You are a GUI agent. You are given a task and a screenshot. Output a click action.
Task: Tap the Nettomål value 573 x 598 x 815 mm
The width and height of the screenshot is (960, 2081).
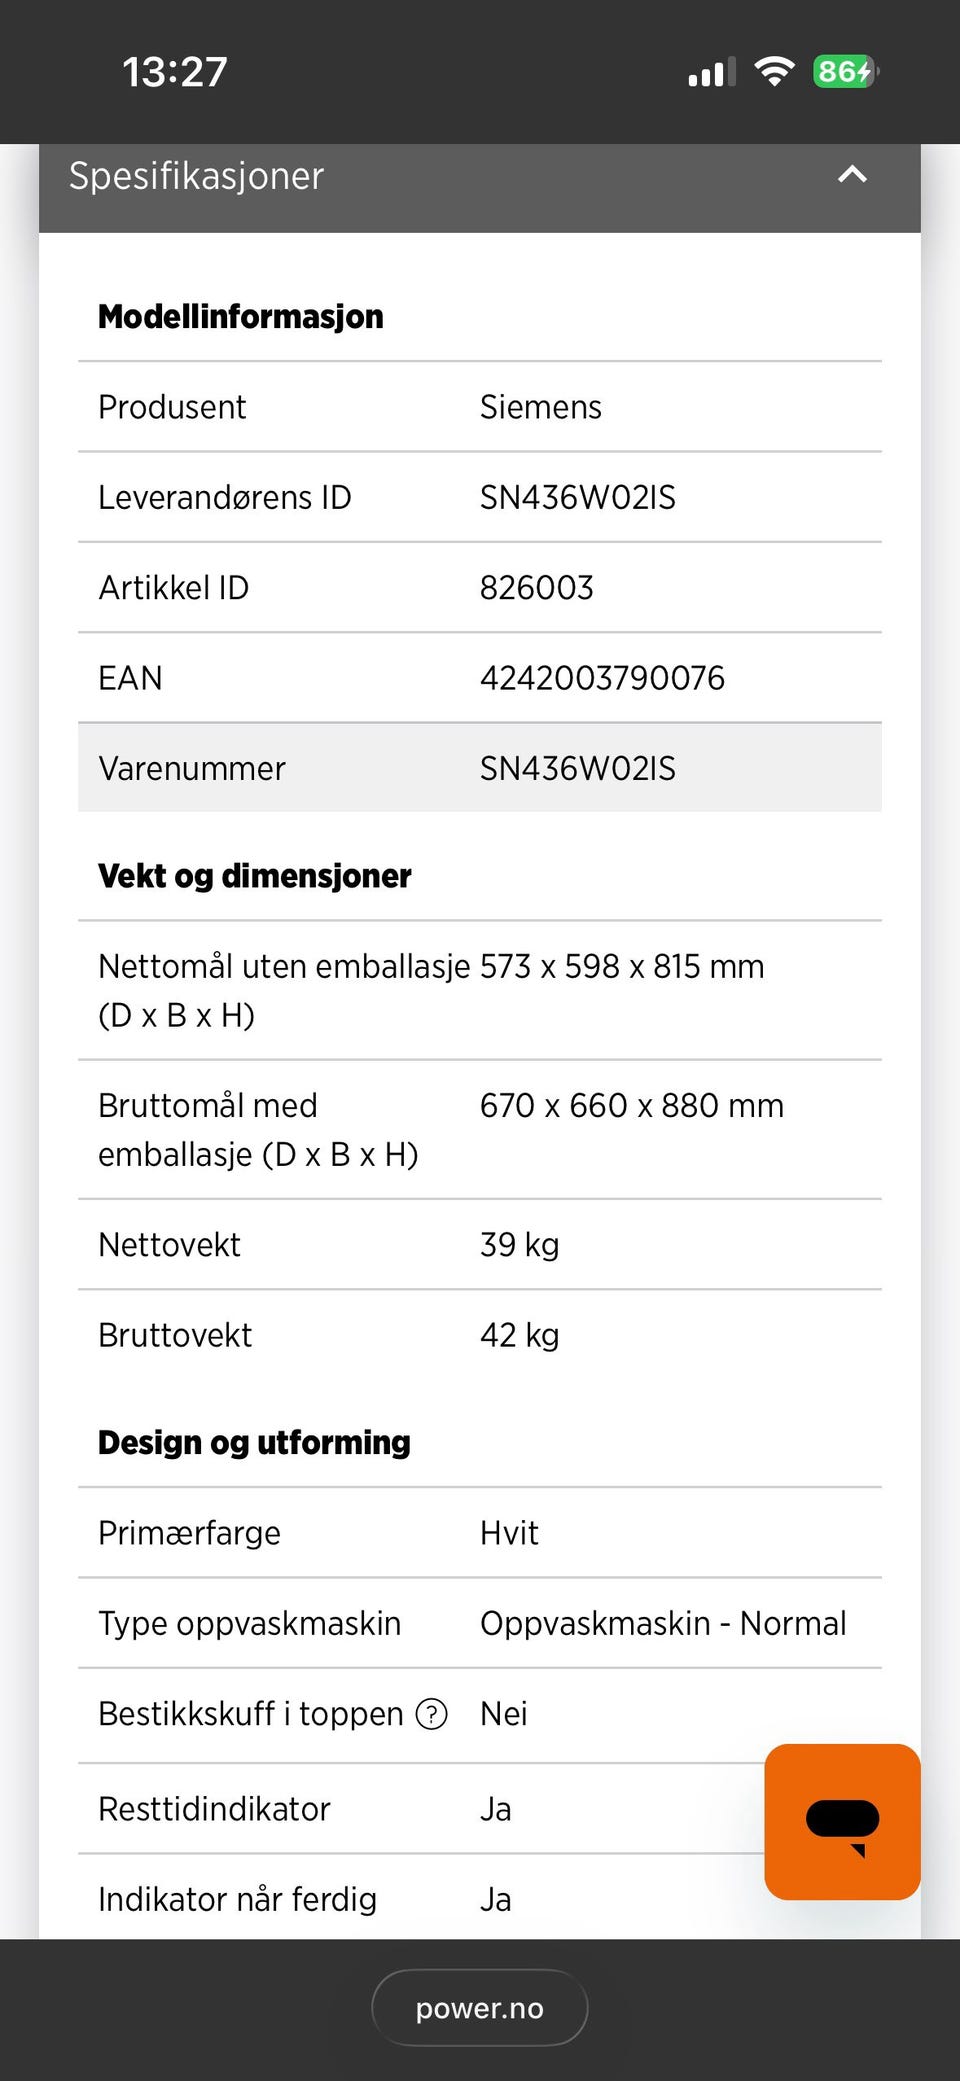click(x=622, y=966)
